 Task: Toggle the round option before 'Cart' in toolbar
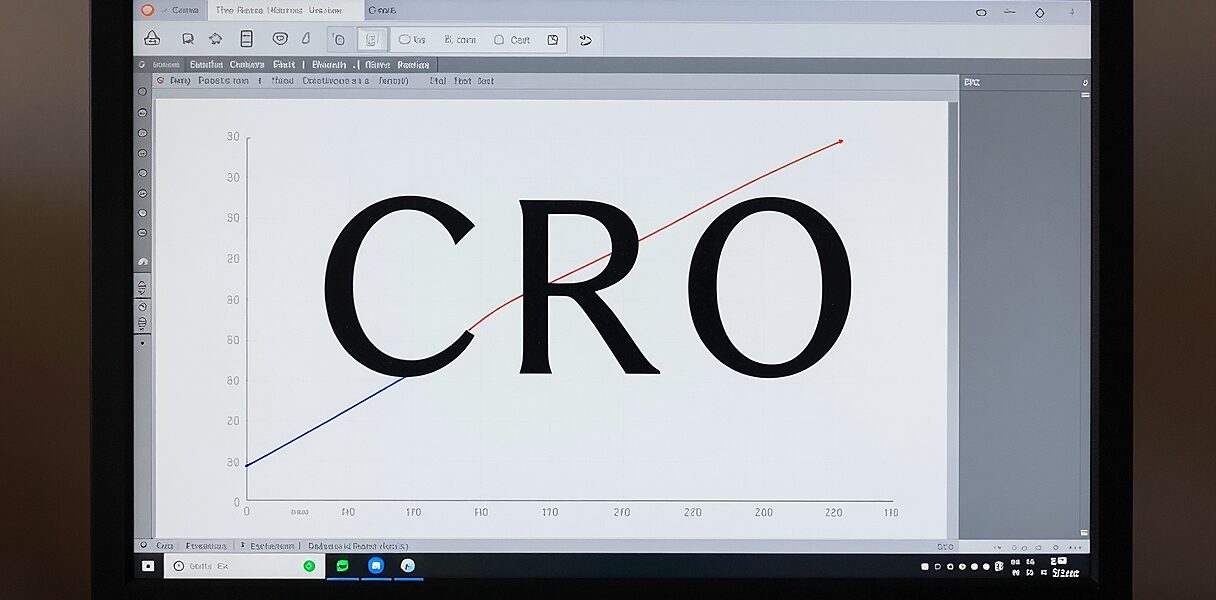tap(499, 40)
